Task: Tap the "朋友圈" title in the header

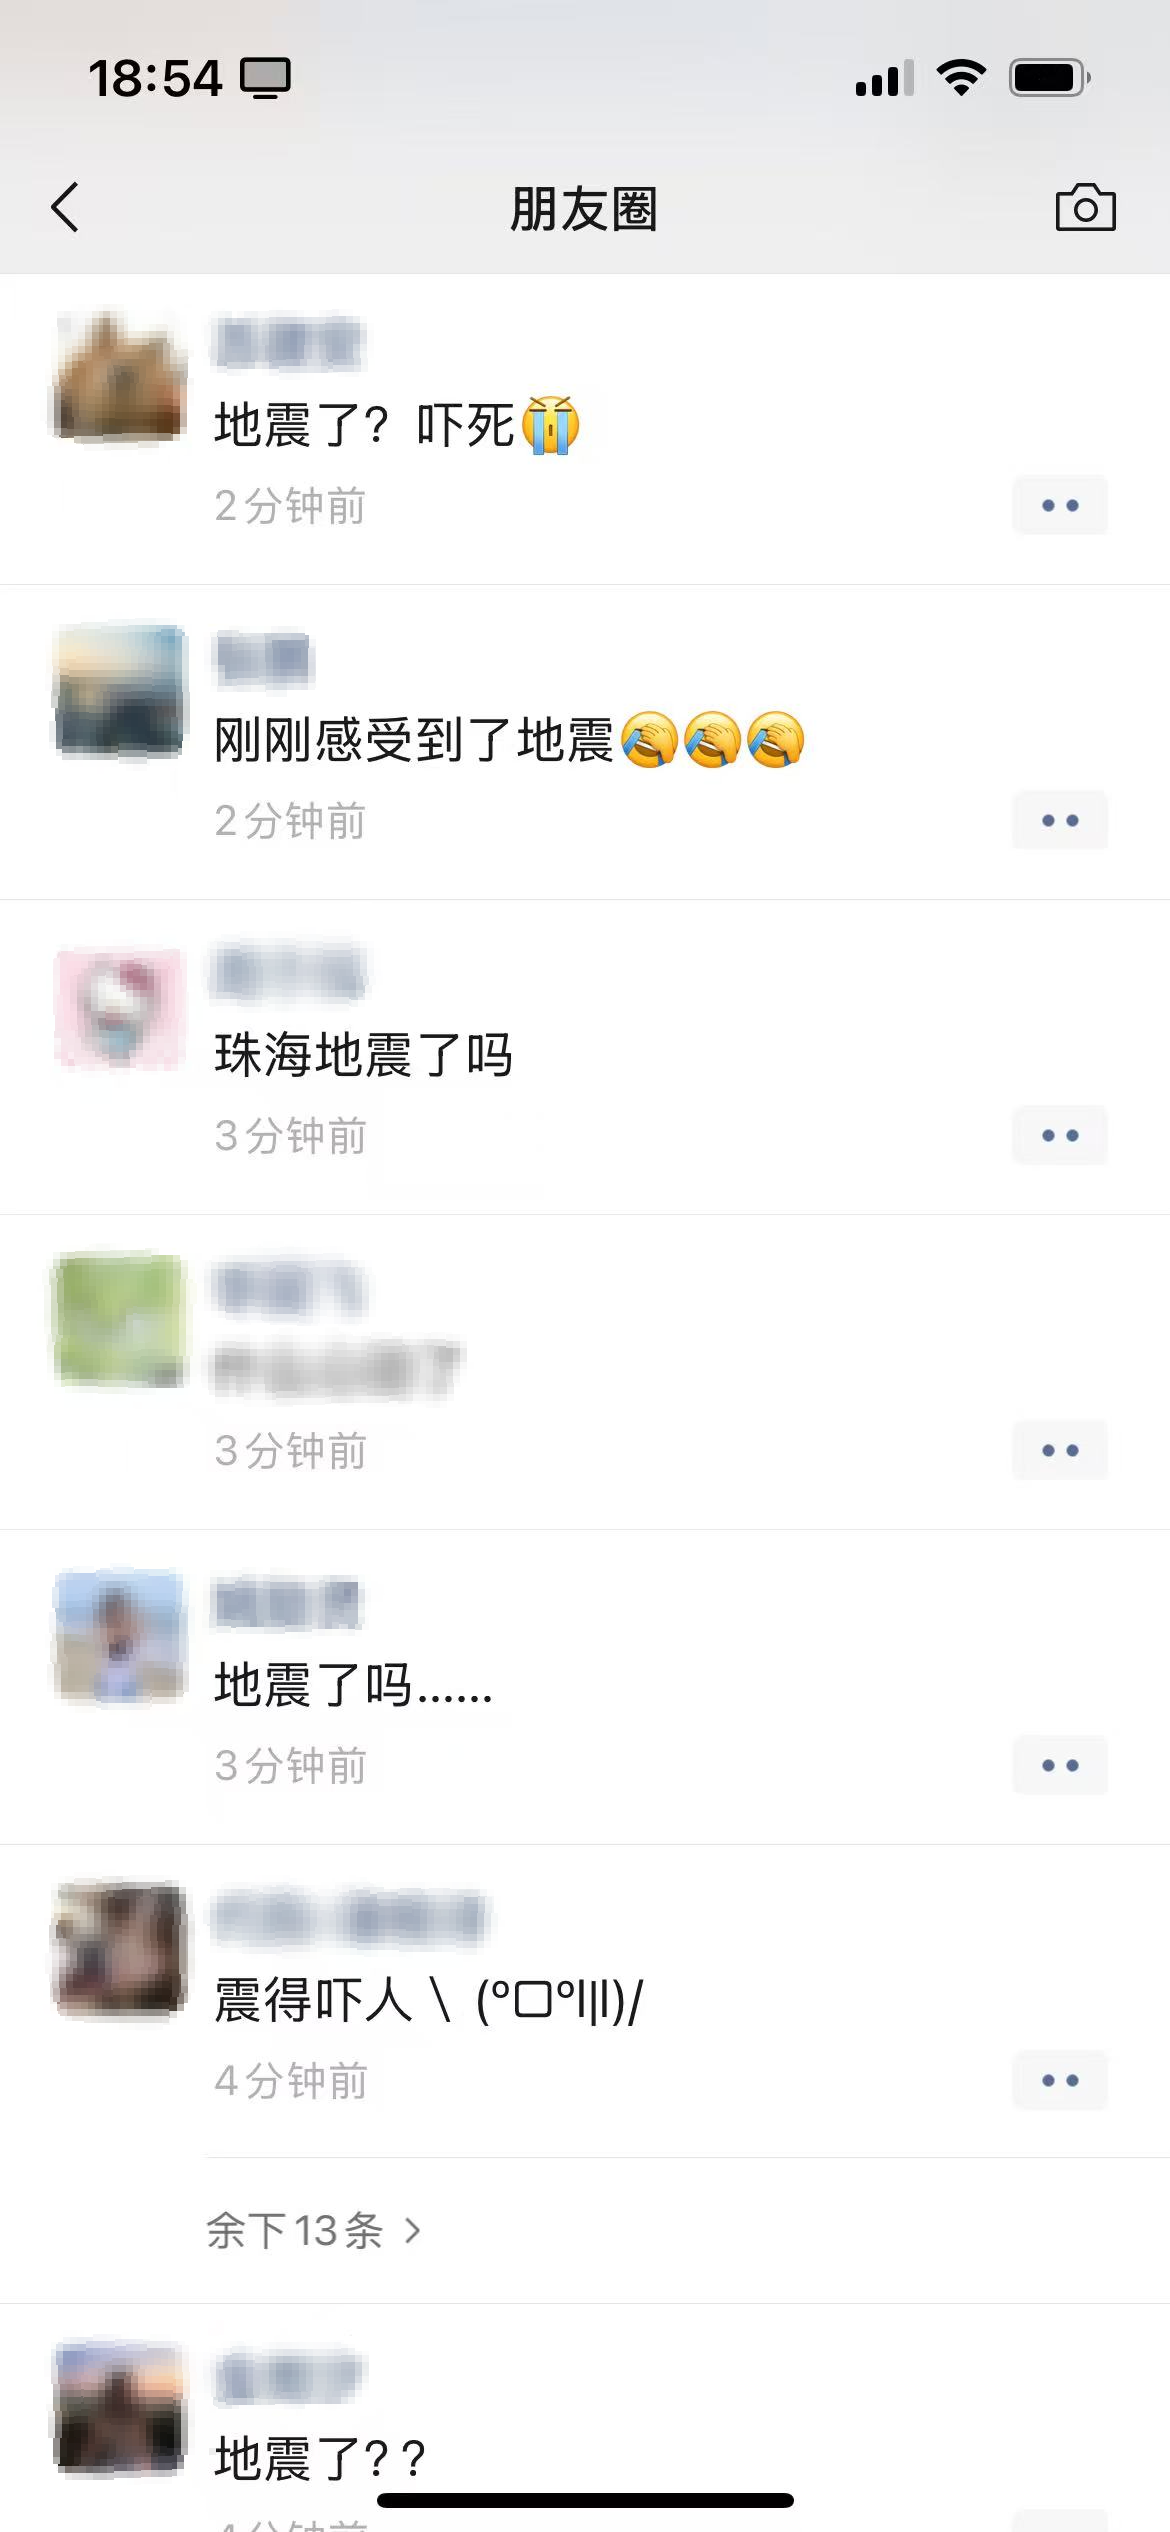Action: (x=584, y=209)
